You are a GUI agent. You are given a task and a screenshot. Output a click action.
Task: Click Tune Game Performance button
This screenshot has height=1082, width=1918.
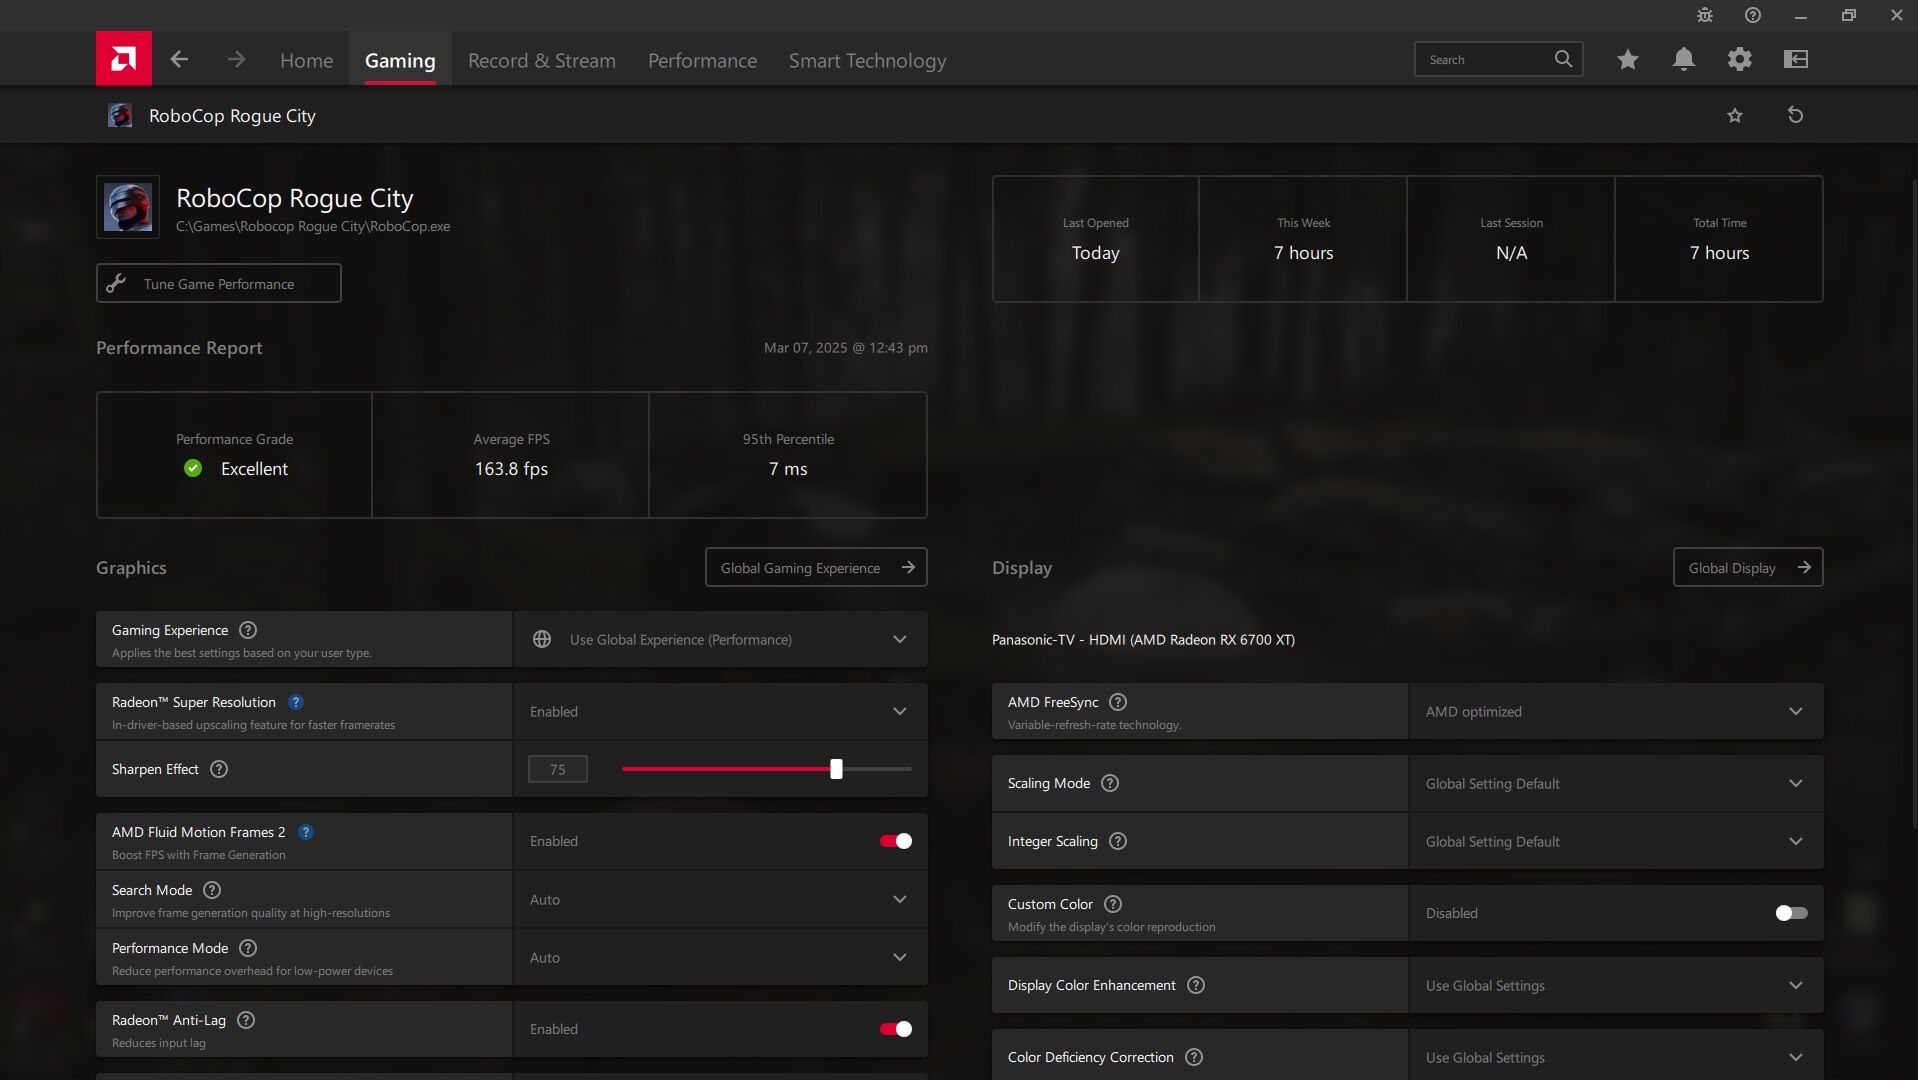[218, 283]
